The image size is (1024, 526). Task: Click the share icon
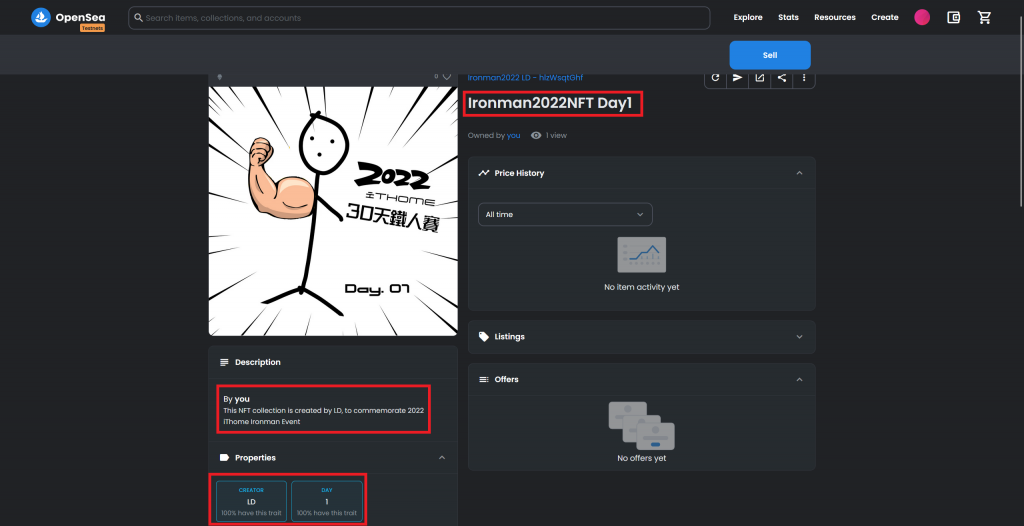point(782,78)
